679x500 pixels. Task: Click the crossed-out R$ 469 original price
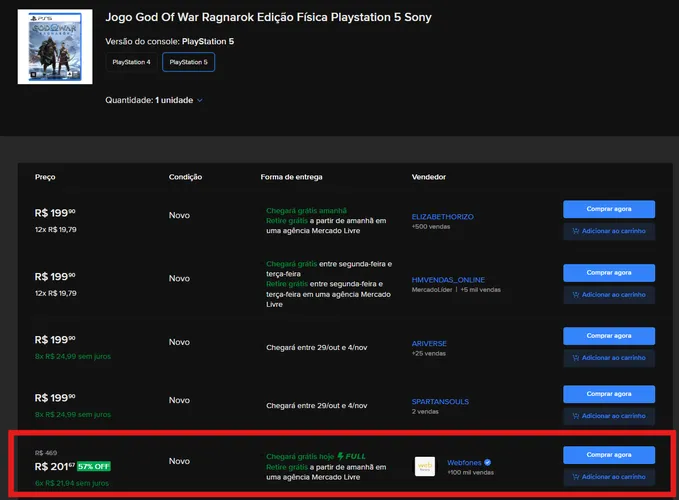(x=46, y=453)
